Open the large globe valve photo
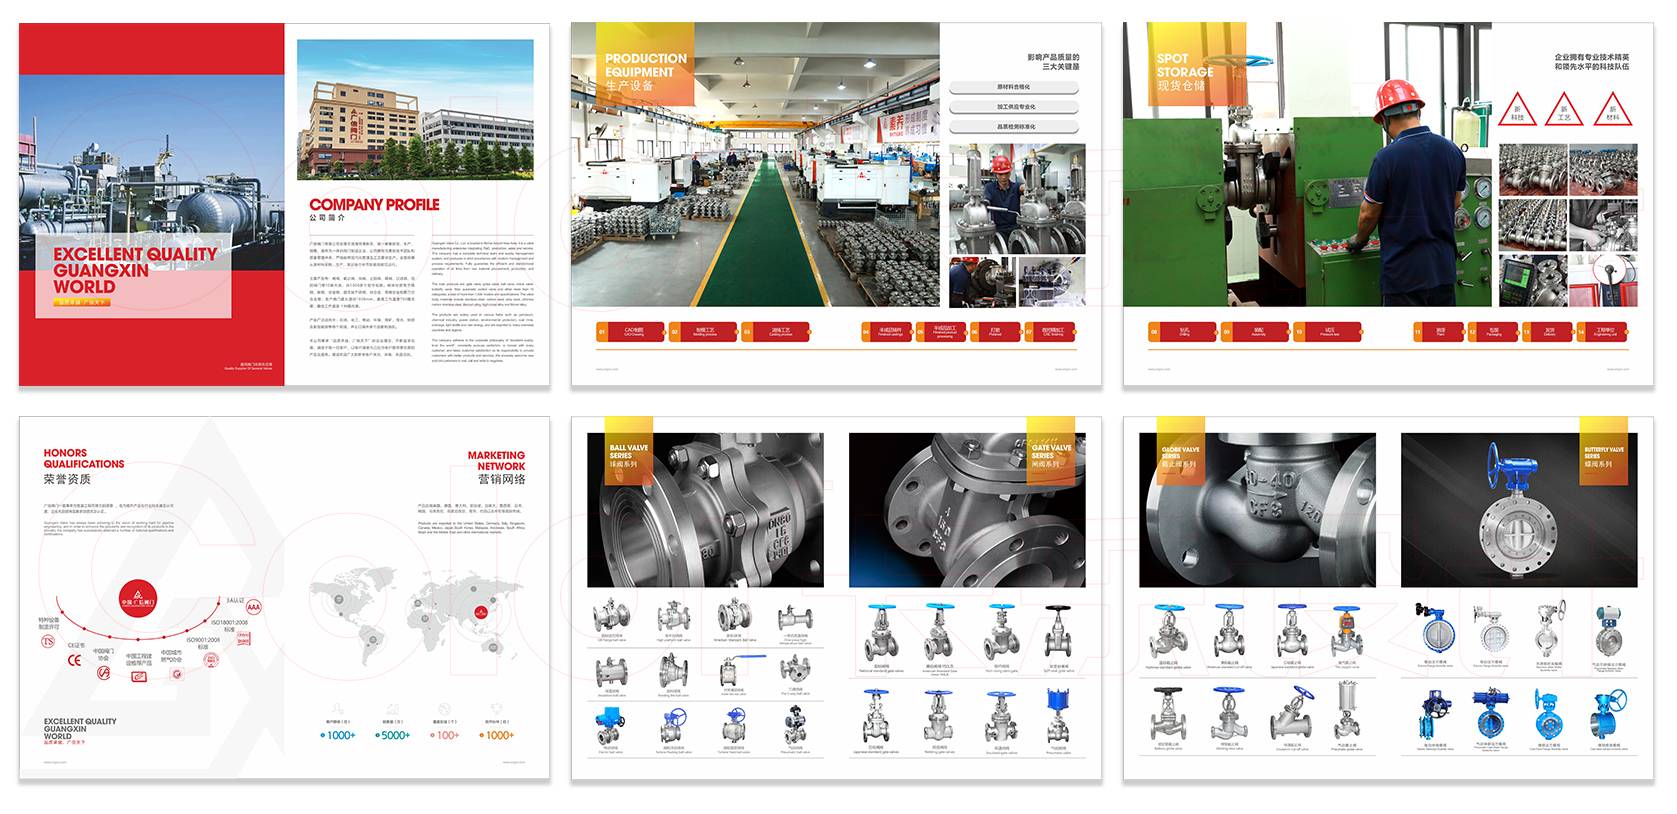 point(1257,510)
